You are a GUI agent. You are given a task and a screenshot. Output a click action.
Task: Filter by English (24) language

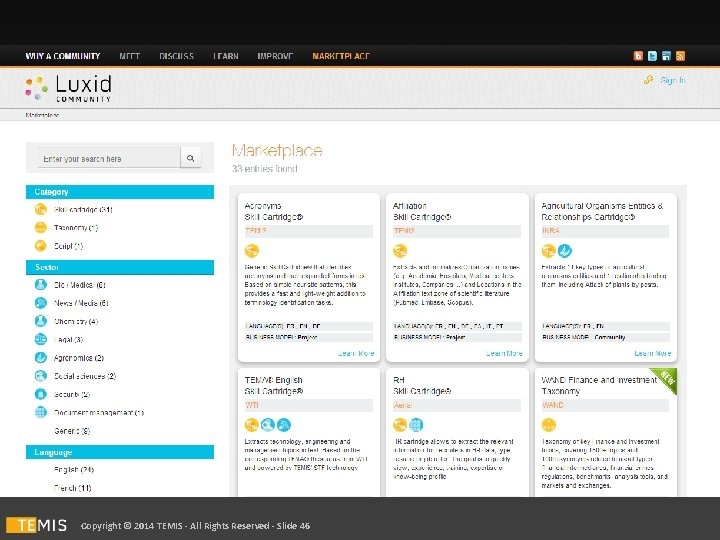(74, 470)
